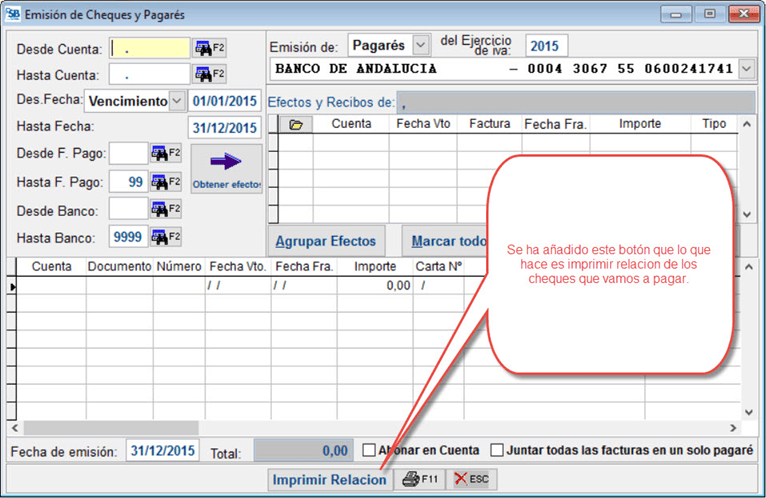Image resolution: width=766 pixels, height=498 pixels.
Task: Click lower grid vertical scroll-down arrow
Action: point(749,412)
